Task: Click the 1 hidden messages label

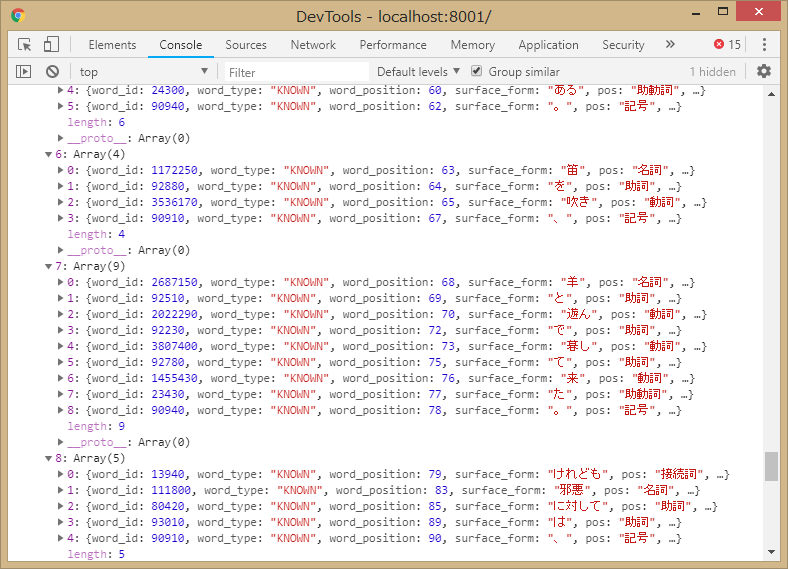Action: (x=712, y=72)
